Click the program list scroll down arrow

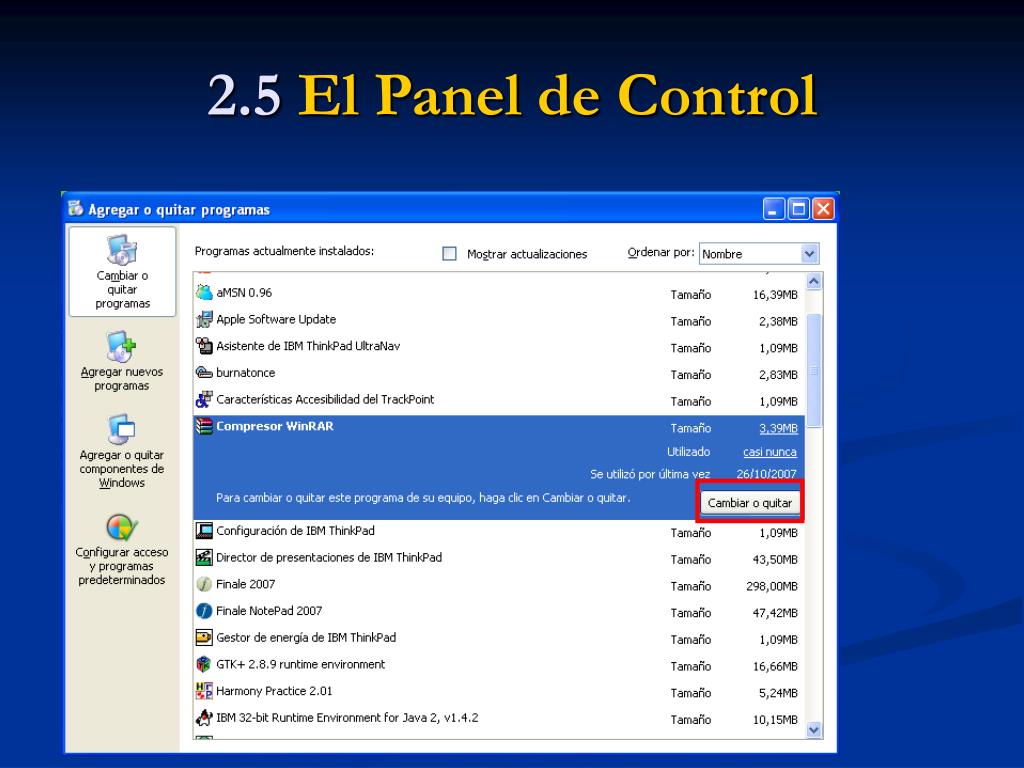coord(814,729)
